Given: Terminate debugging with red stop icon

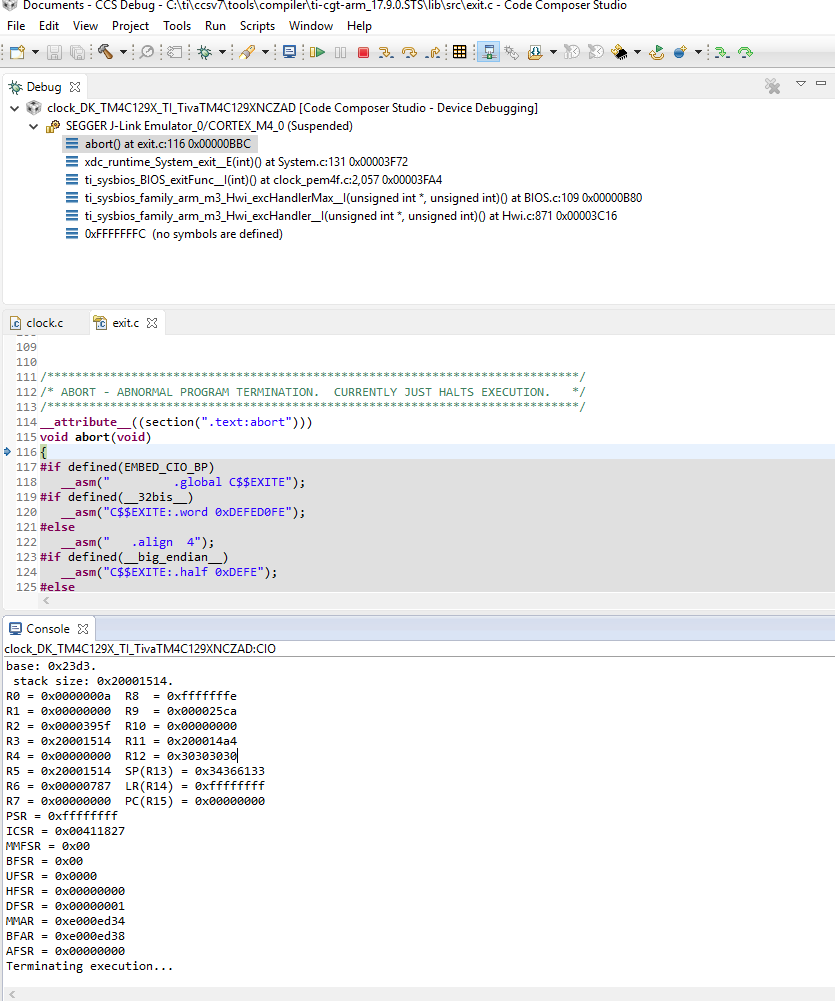Looking at the screenshot, I should point(363,52).
